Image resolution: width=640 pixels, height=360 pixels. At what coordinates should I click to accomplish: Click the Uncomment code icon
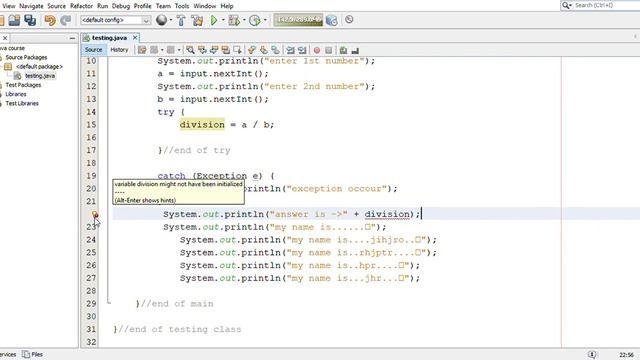[355, 50]
